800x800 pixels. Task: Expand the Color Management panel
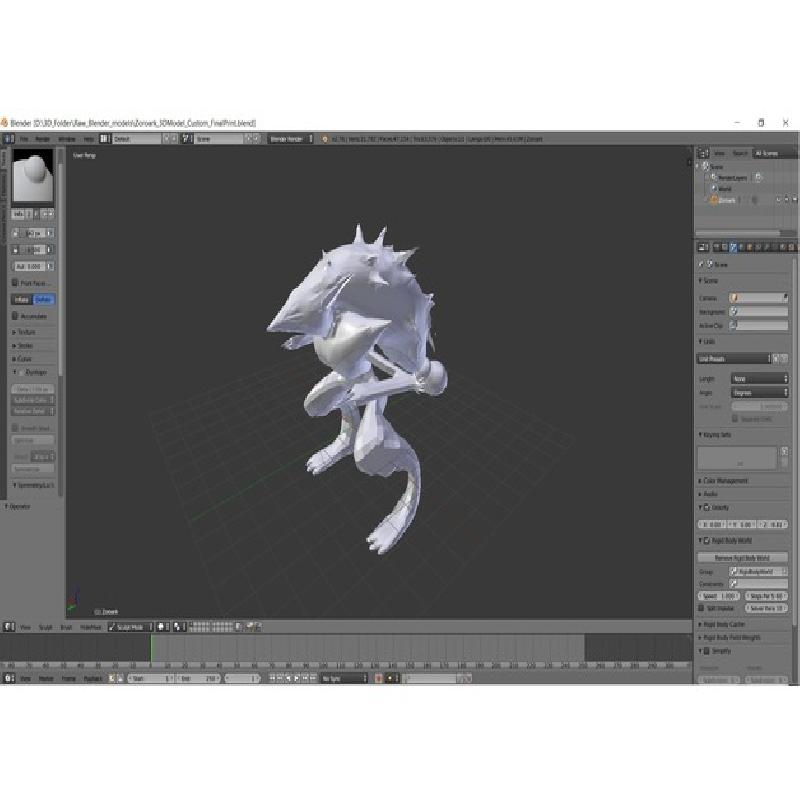click(723, 481)
